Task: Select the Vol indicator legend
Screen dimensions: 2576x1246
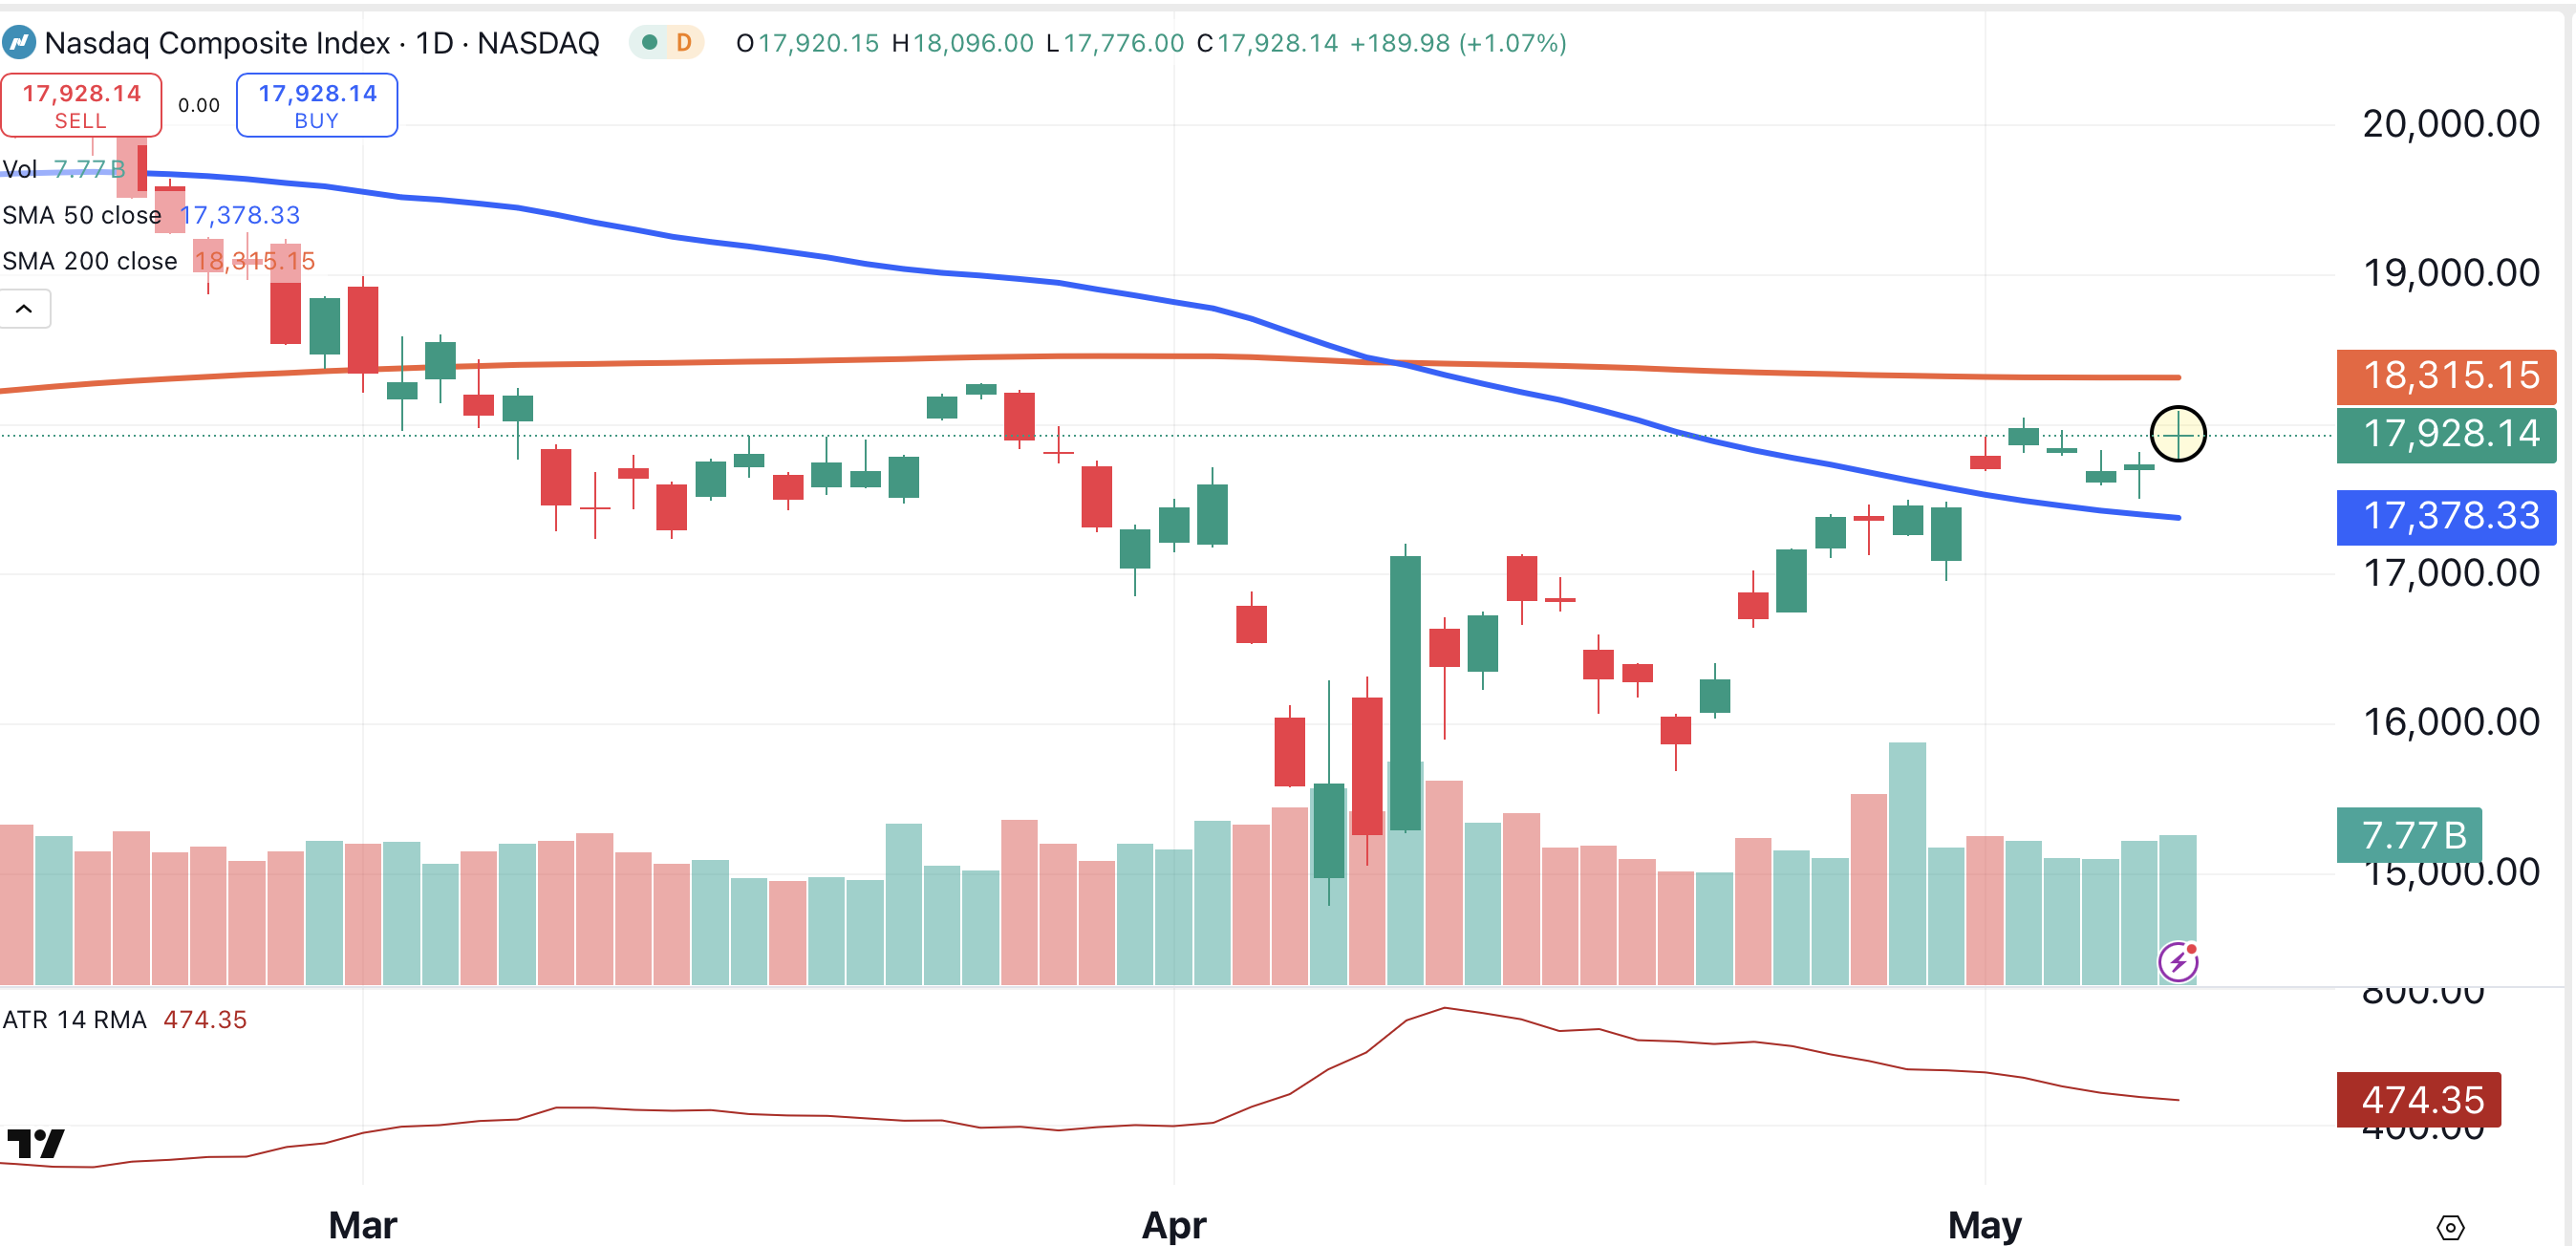Action: pos(20,169)
